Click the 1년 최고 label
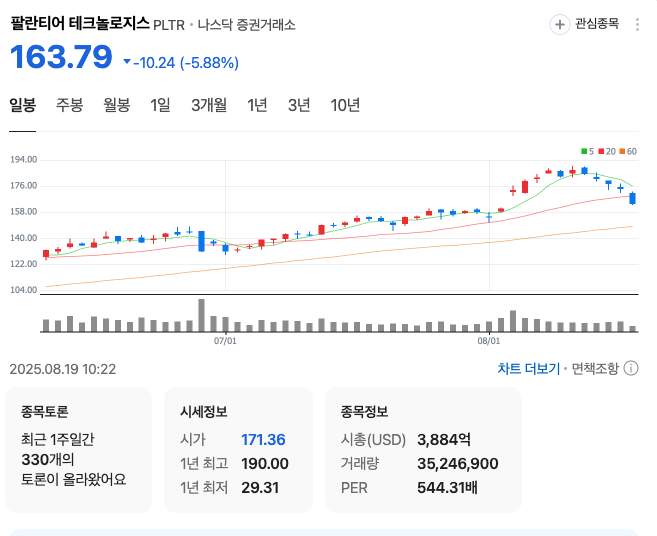Screen dimensions: 657x536 point(204,464)
